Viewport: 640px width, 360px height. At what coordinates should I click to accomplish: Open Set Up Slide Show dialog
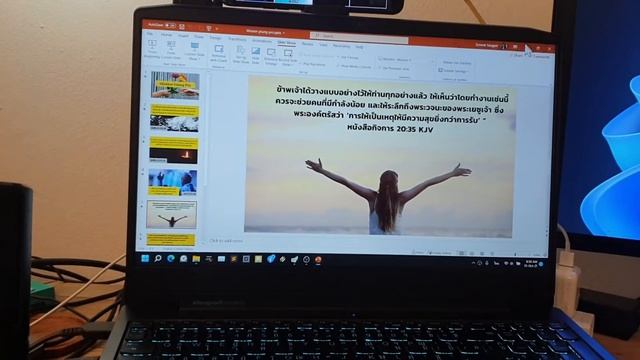241,54
